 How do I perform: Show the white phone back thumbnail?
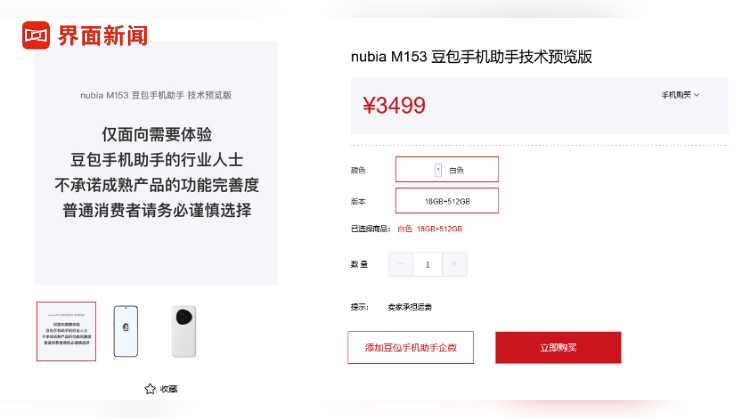[185, 331]
